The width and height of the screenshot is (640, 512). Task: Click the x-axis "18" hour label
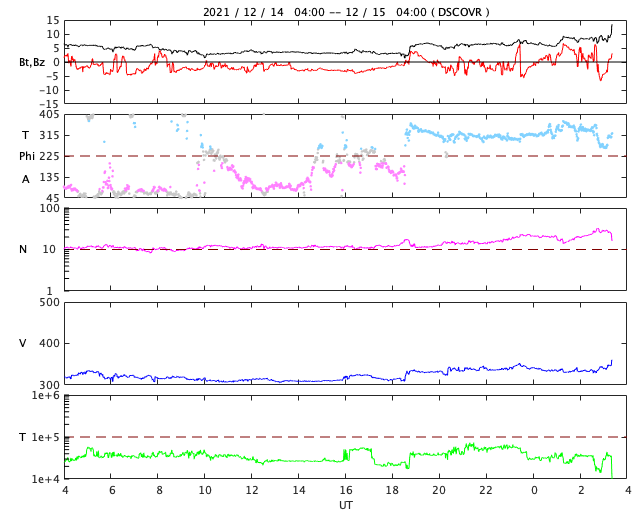(x=392, y=490)
